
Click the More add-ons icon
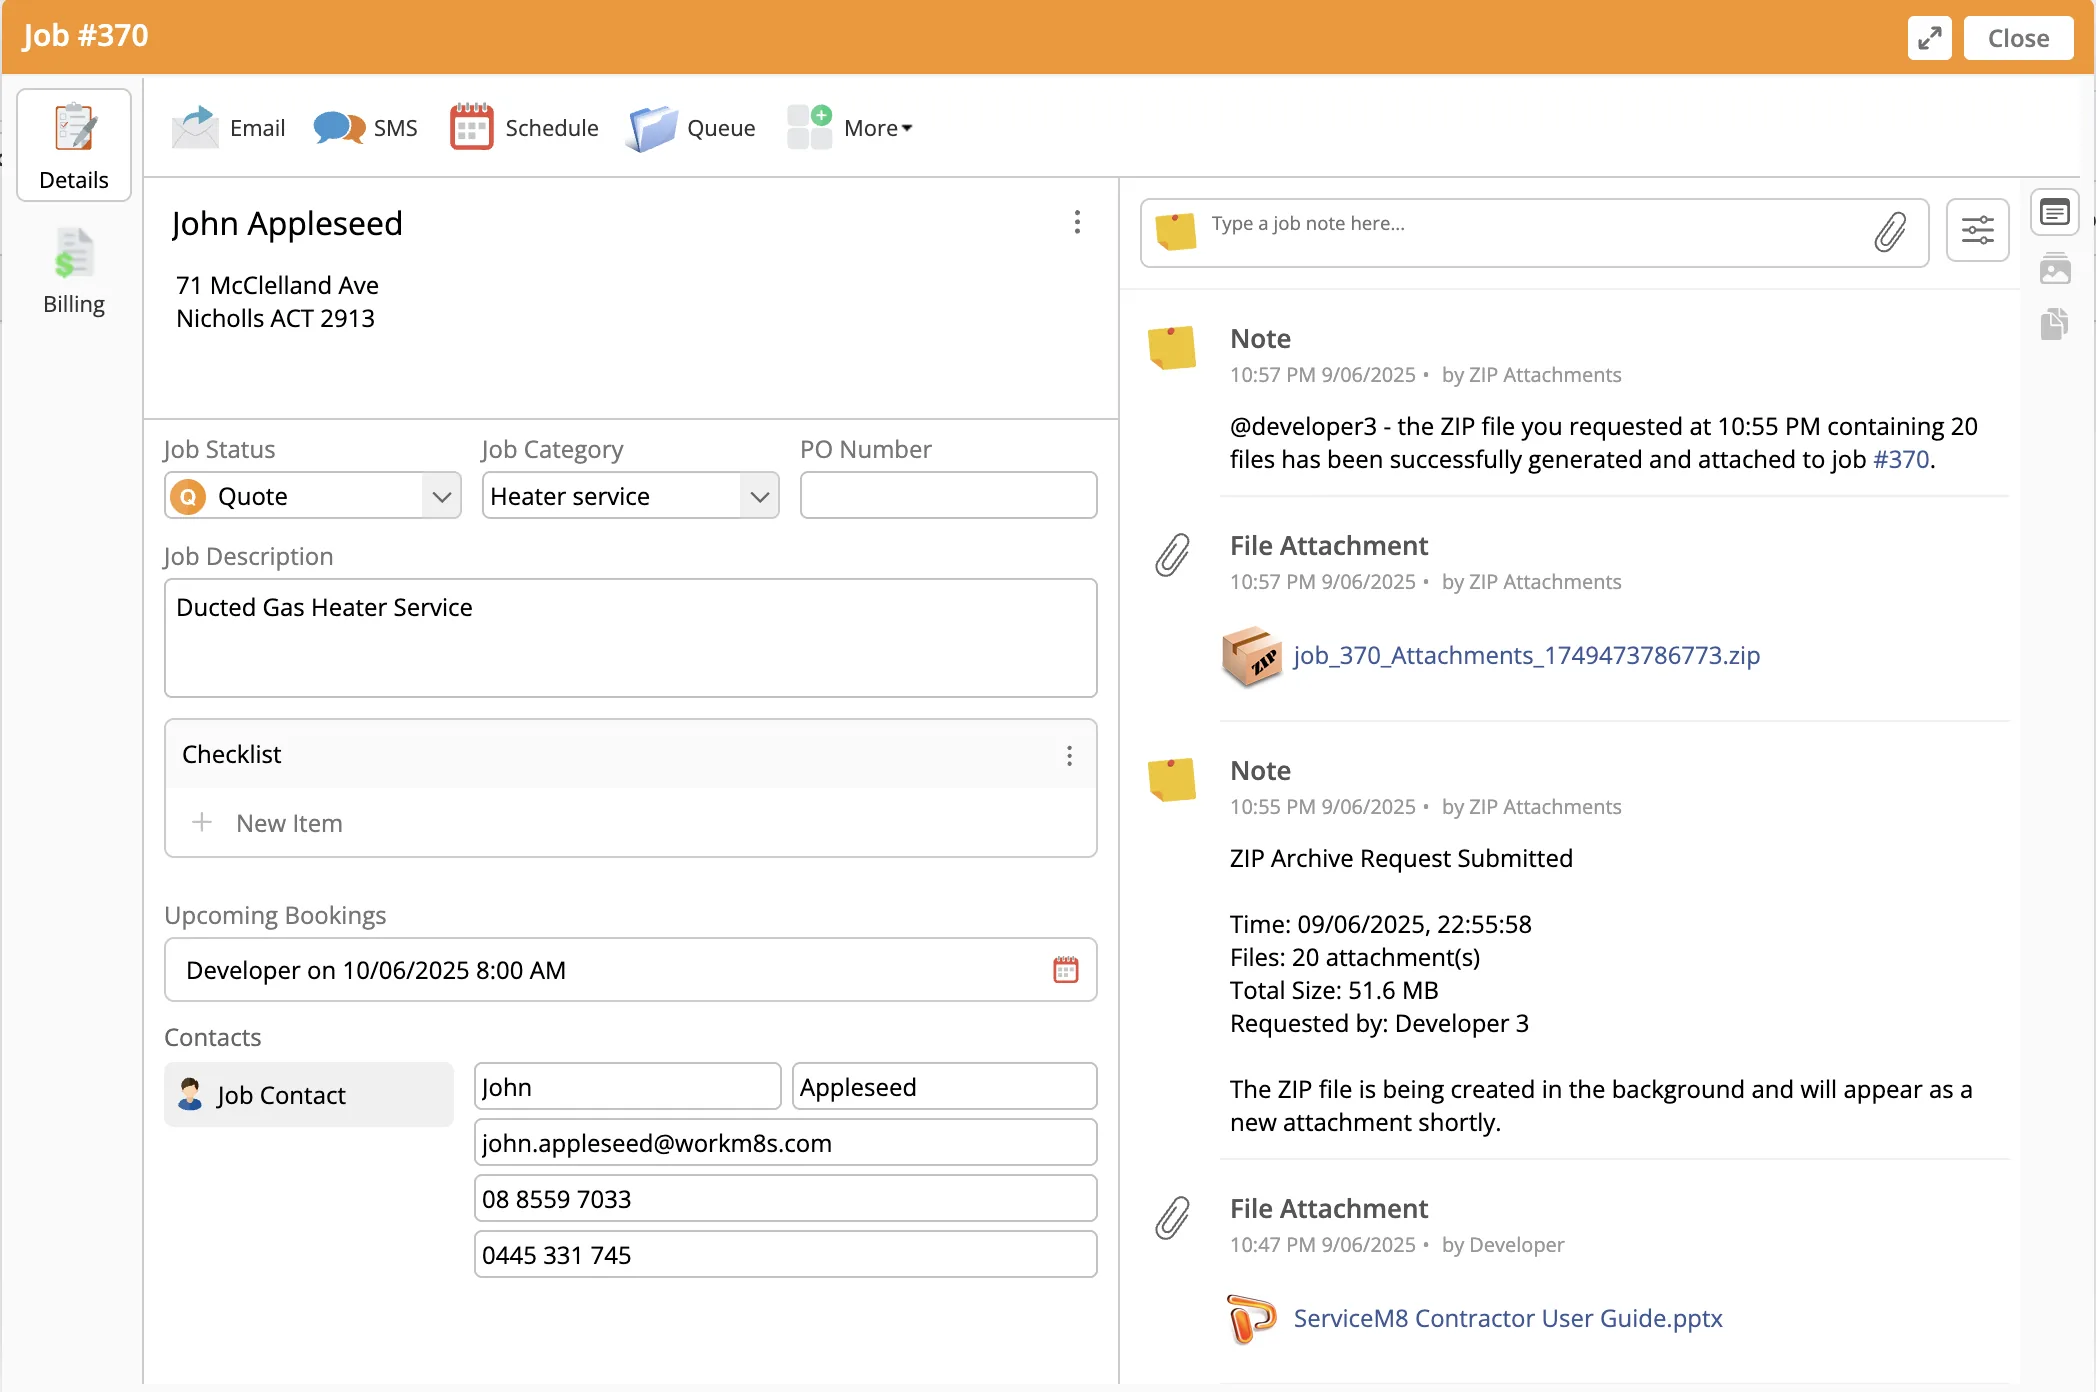click(x=809, y=127)
